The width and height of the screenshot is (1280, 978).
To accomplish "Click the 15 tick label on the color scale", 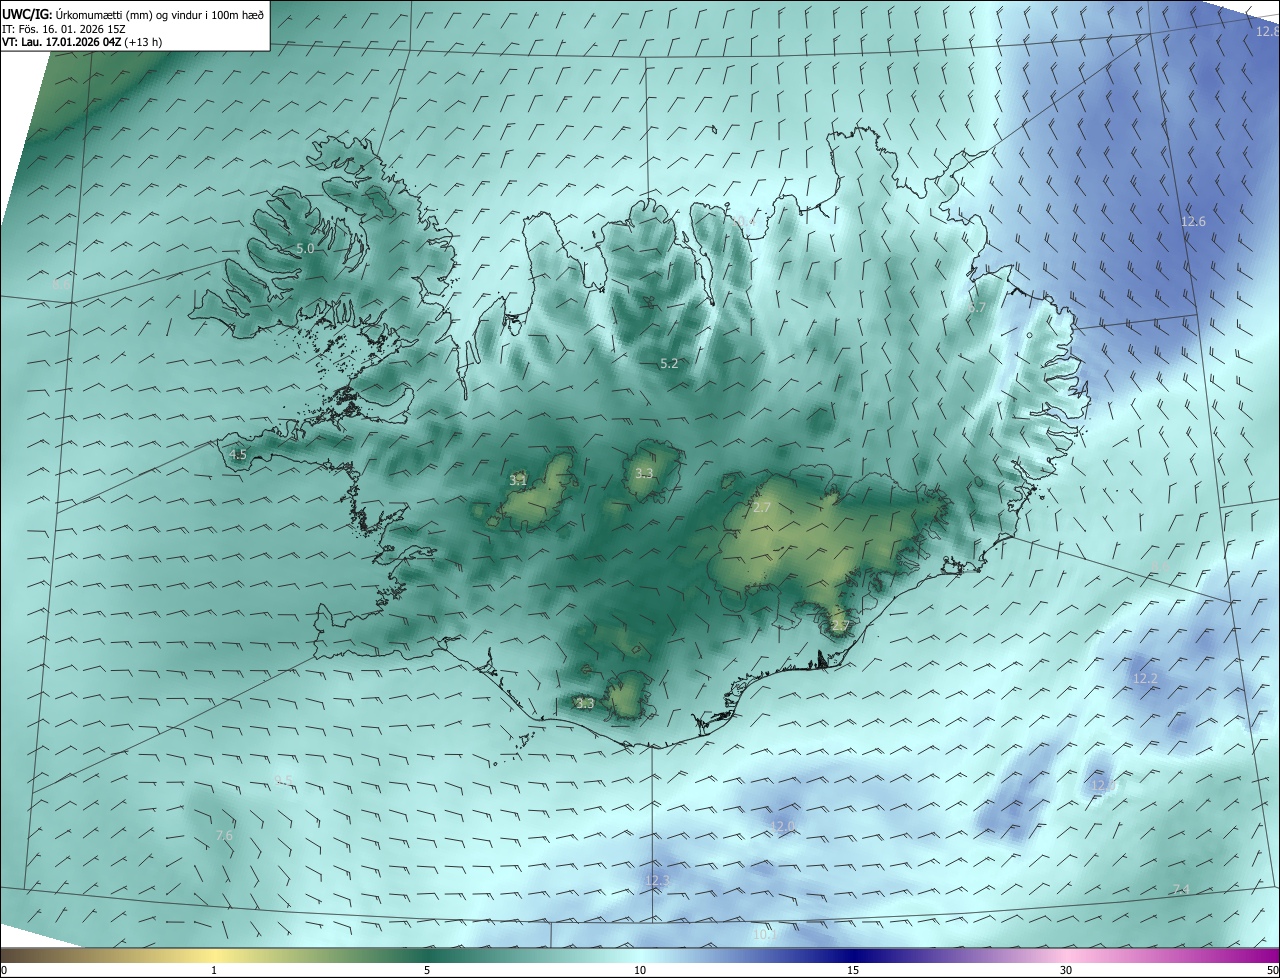I will (853, 970).
